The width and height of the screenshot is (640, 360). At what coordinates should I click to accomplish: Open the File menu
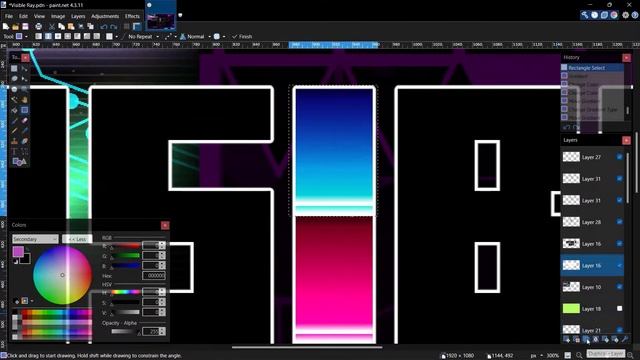point(9,16)
